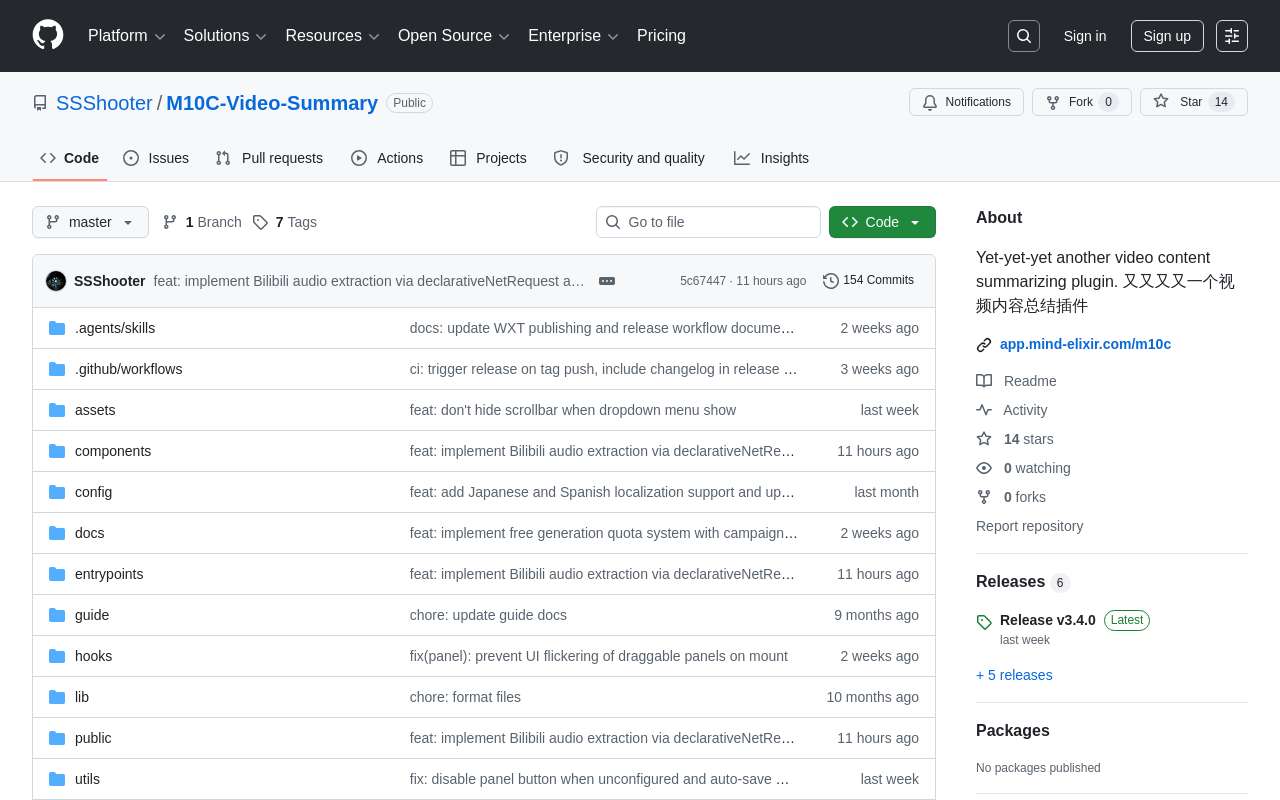Open the Solutions dropdown menu

point(225,36)
